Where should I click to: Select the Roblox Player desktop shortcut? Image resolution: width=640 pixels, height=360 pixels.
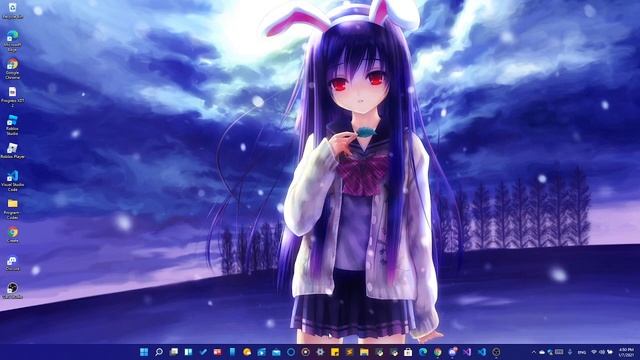pos(12,151)
